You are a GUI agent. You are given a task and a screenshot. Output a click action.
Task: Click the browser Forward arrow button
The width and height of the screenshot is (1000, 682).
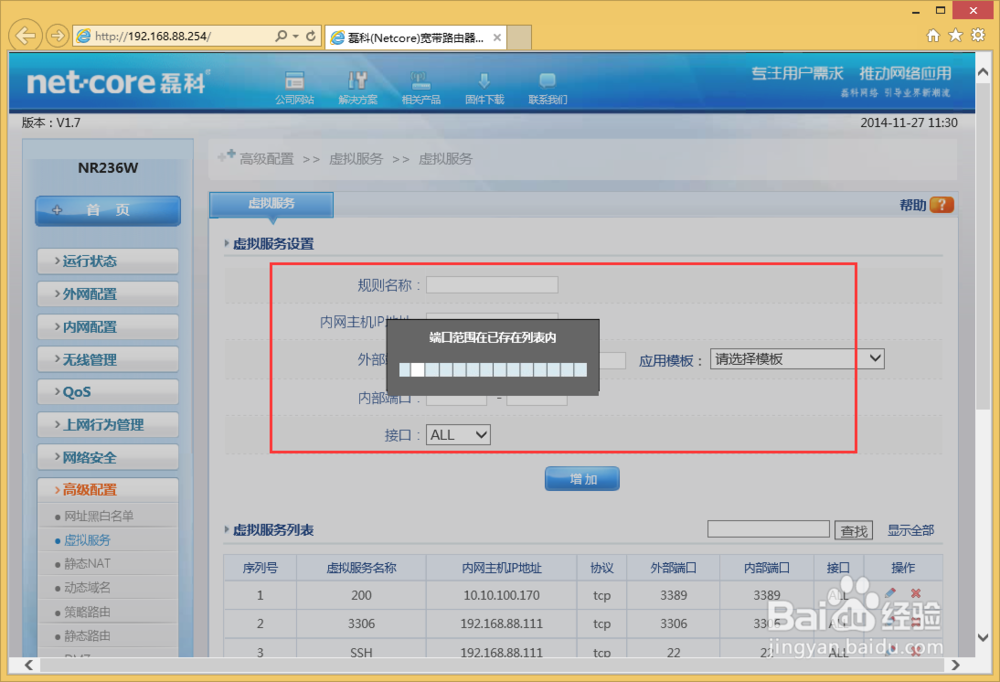[x=57, y=36]
